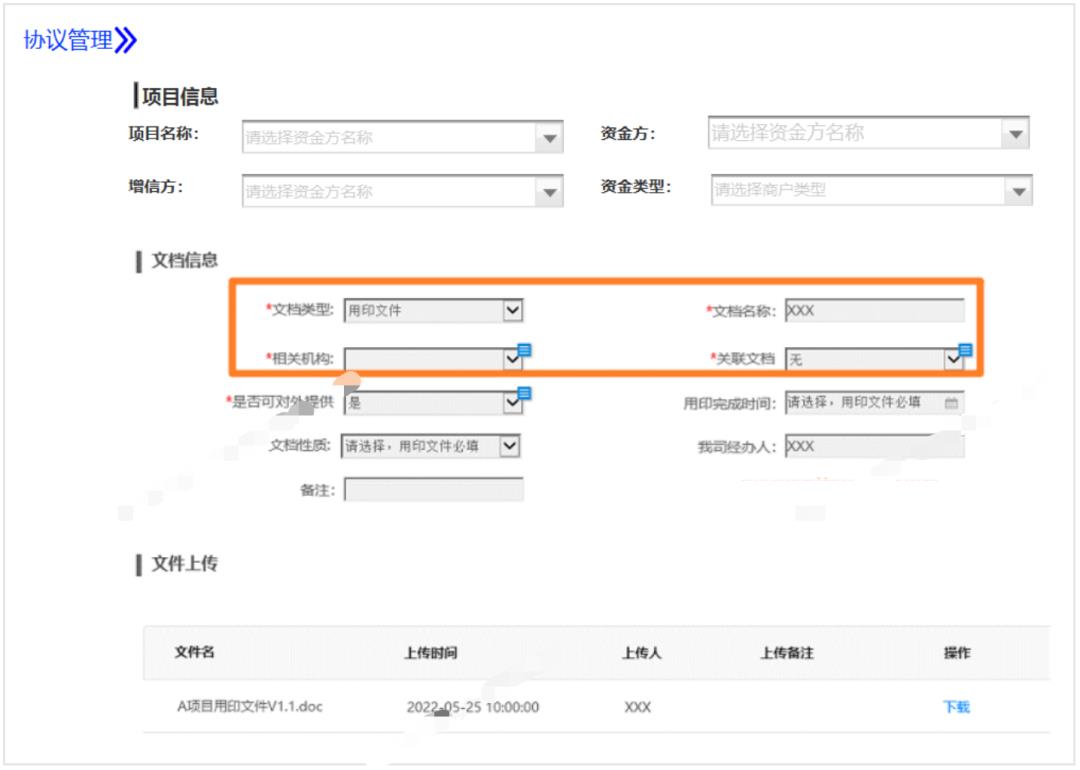This screenshot has width=1080, height=770.
Task: Select the file A项目用印文件V1.1.doc in the table
Action: click(x=249, y=707)
